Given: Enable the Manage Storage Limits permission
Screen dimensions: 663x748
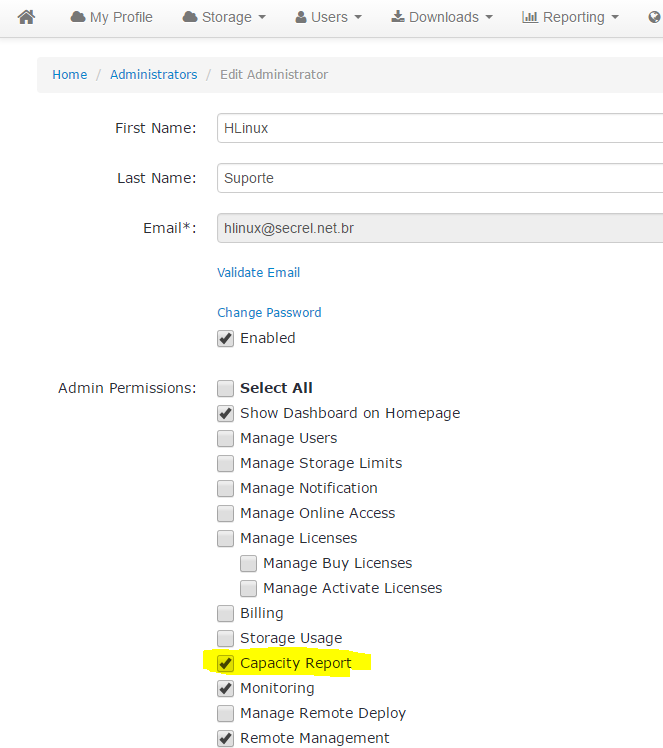Looking at the screenshot, I should [x=226, y=463].
